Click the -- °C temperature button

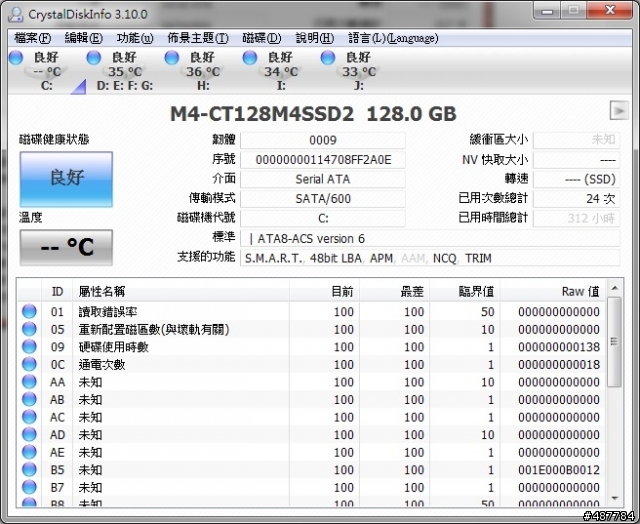coord(66,247)
